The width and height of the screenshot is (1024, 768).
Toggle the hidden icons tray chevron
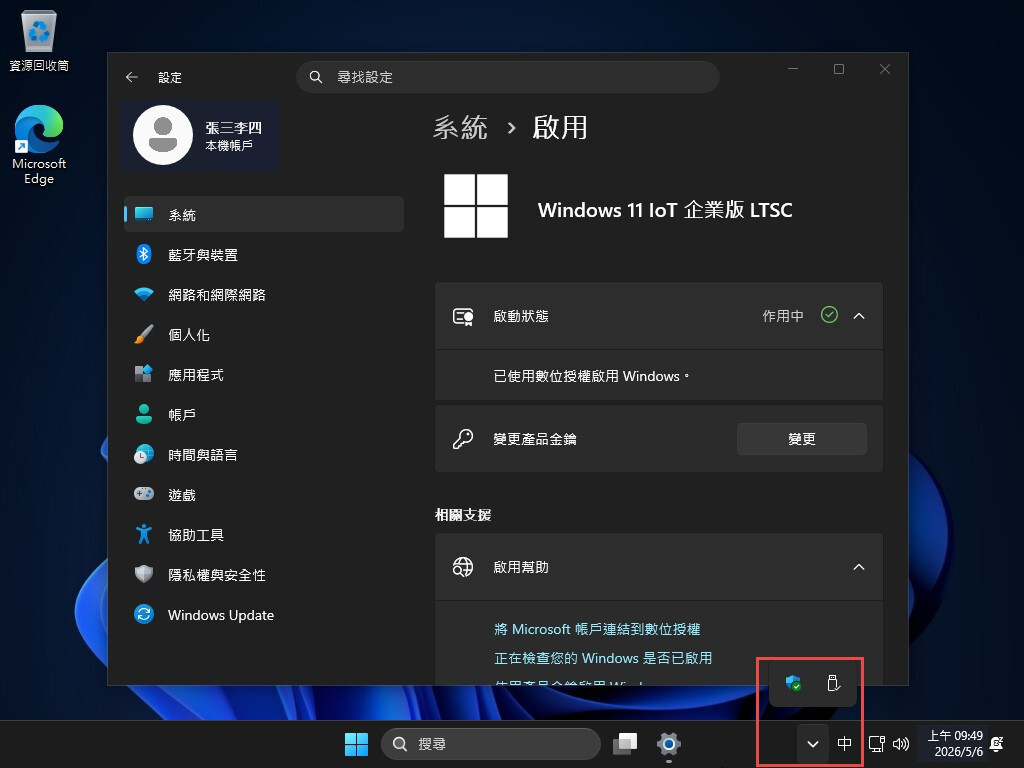coord(812,743)
